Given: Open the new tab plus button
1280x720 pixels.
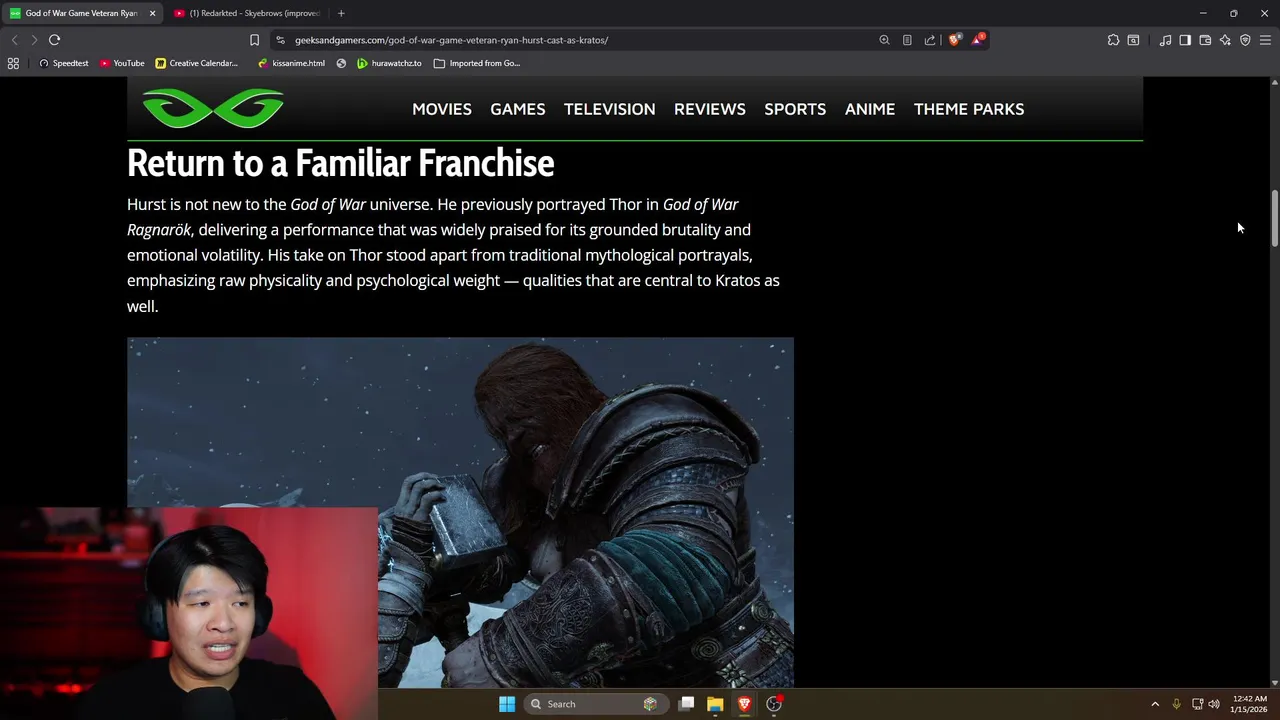Looking at the screenshot, I should [341, 13].
